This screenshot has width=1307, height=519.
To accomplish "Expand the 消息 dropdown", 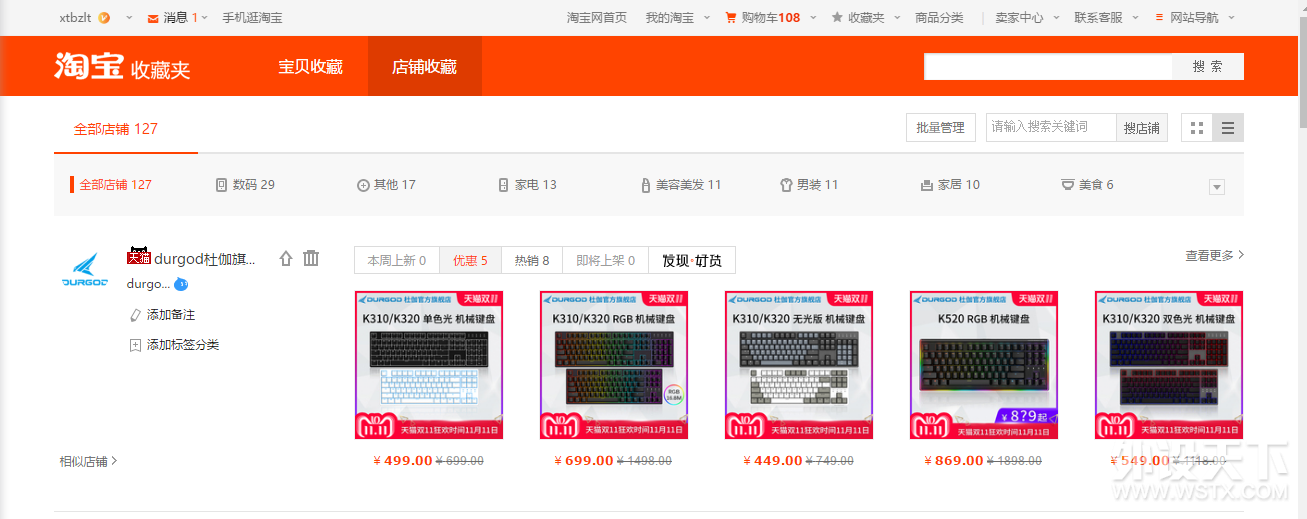I will (206, 18).
